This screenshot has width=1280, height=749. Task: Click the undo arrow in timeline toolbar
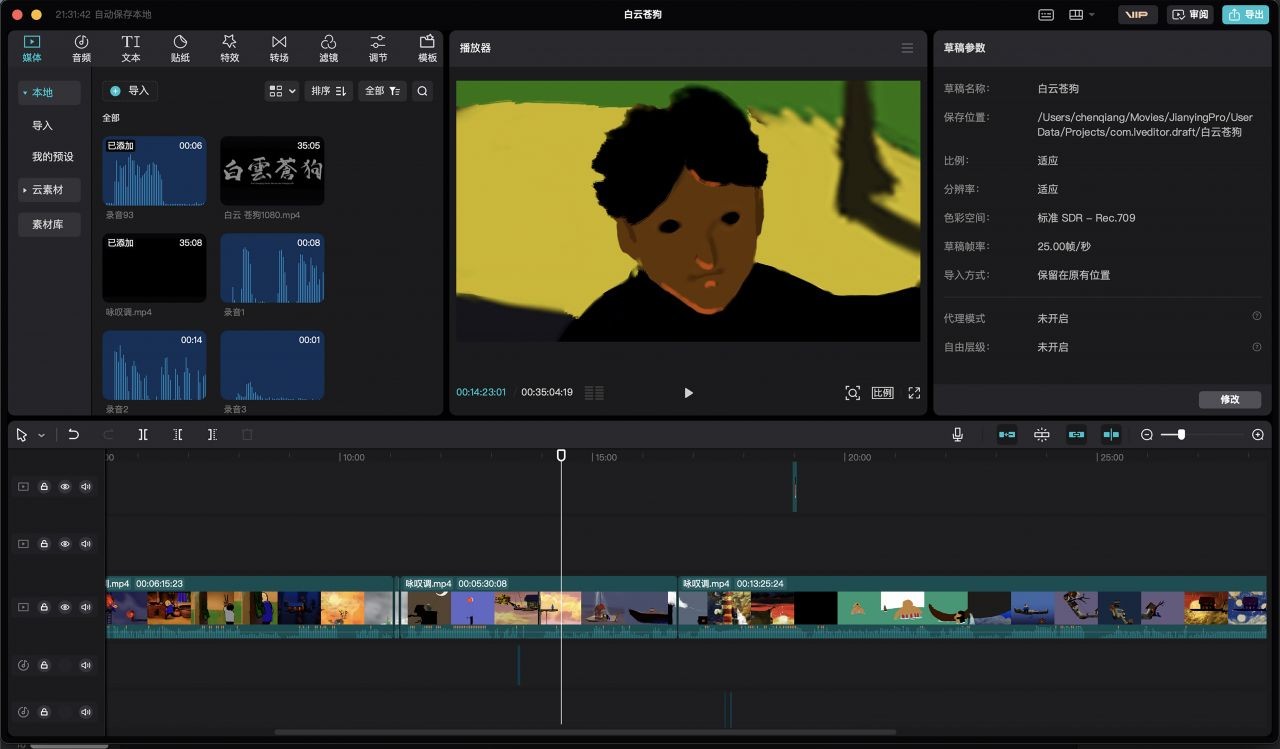tap(73, 435)
